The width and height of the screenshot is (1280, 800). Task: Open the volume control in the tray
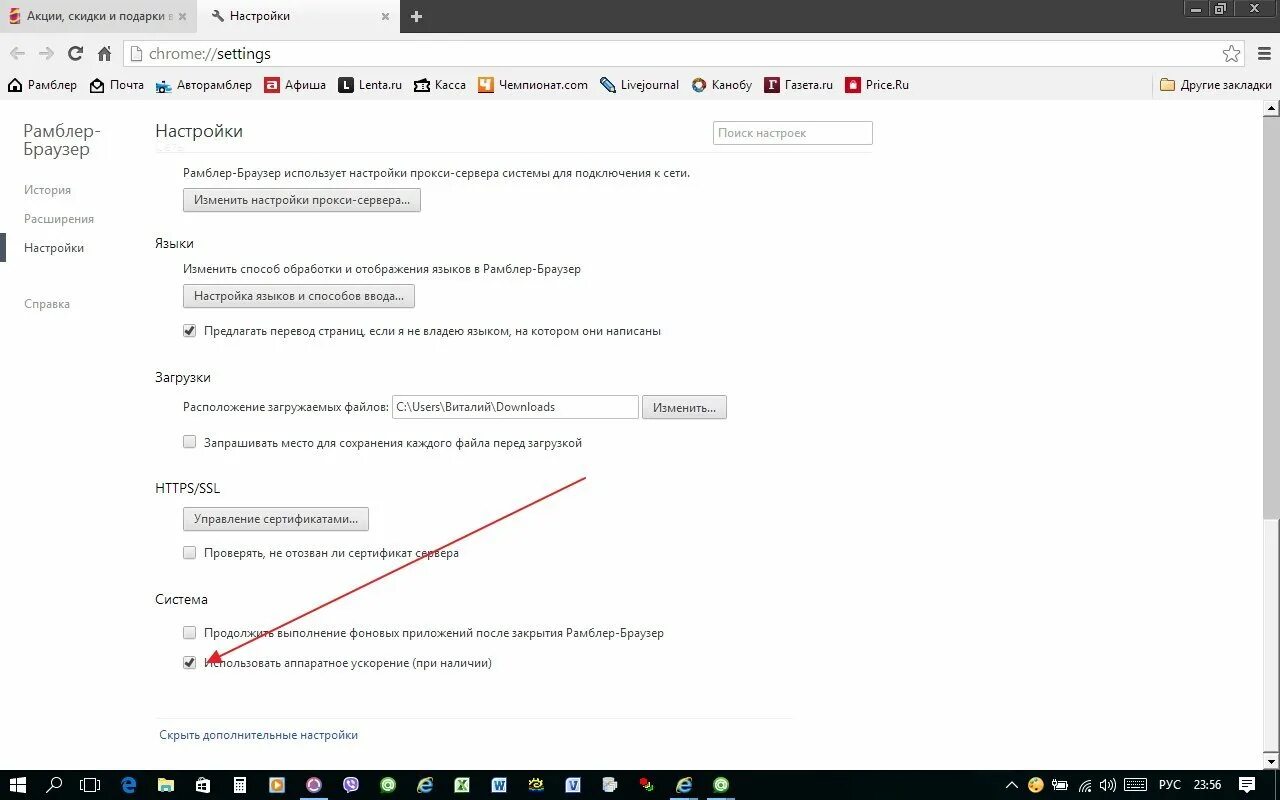tap(1108, 785)
